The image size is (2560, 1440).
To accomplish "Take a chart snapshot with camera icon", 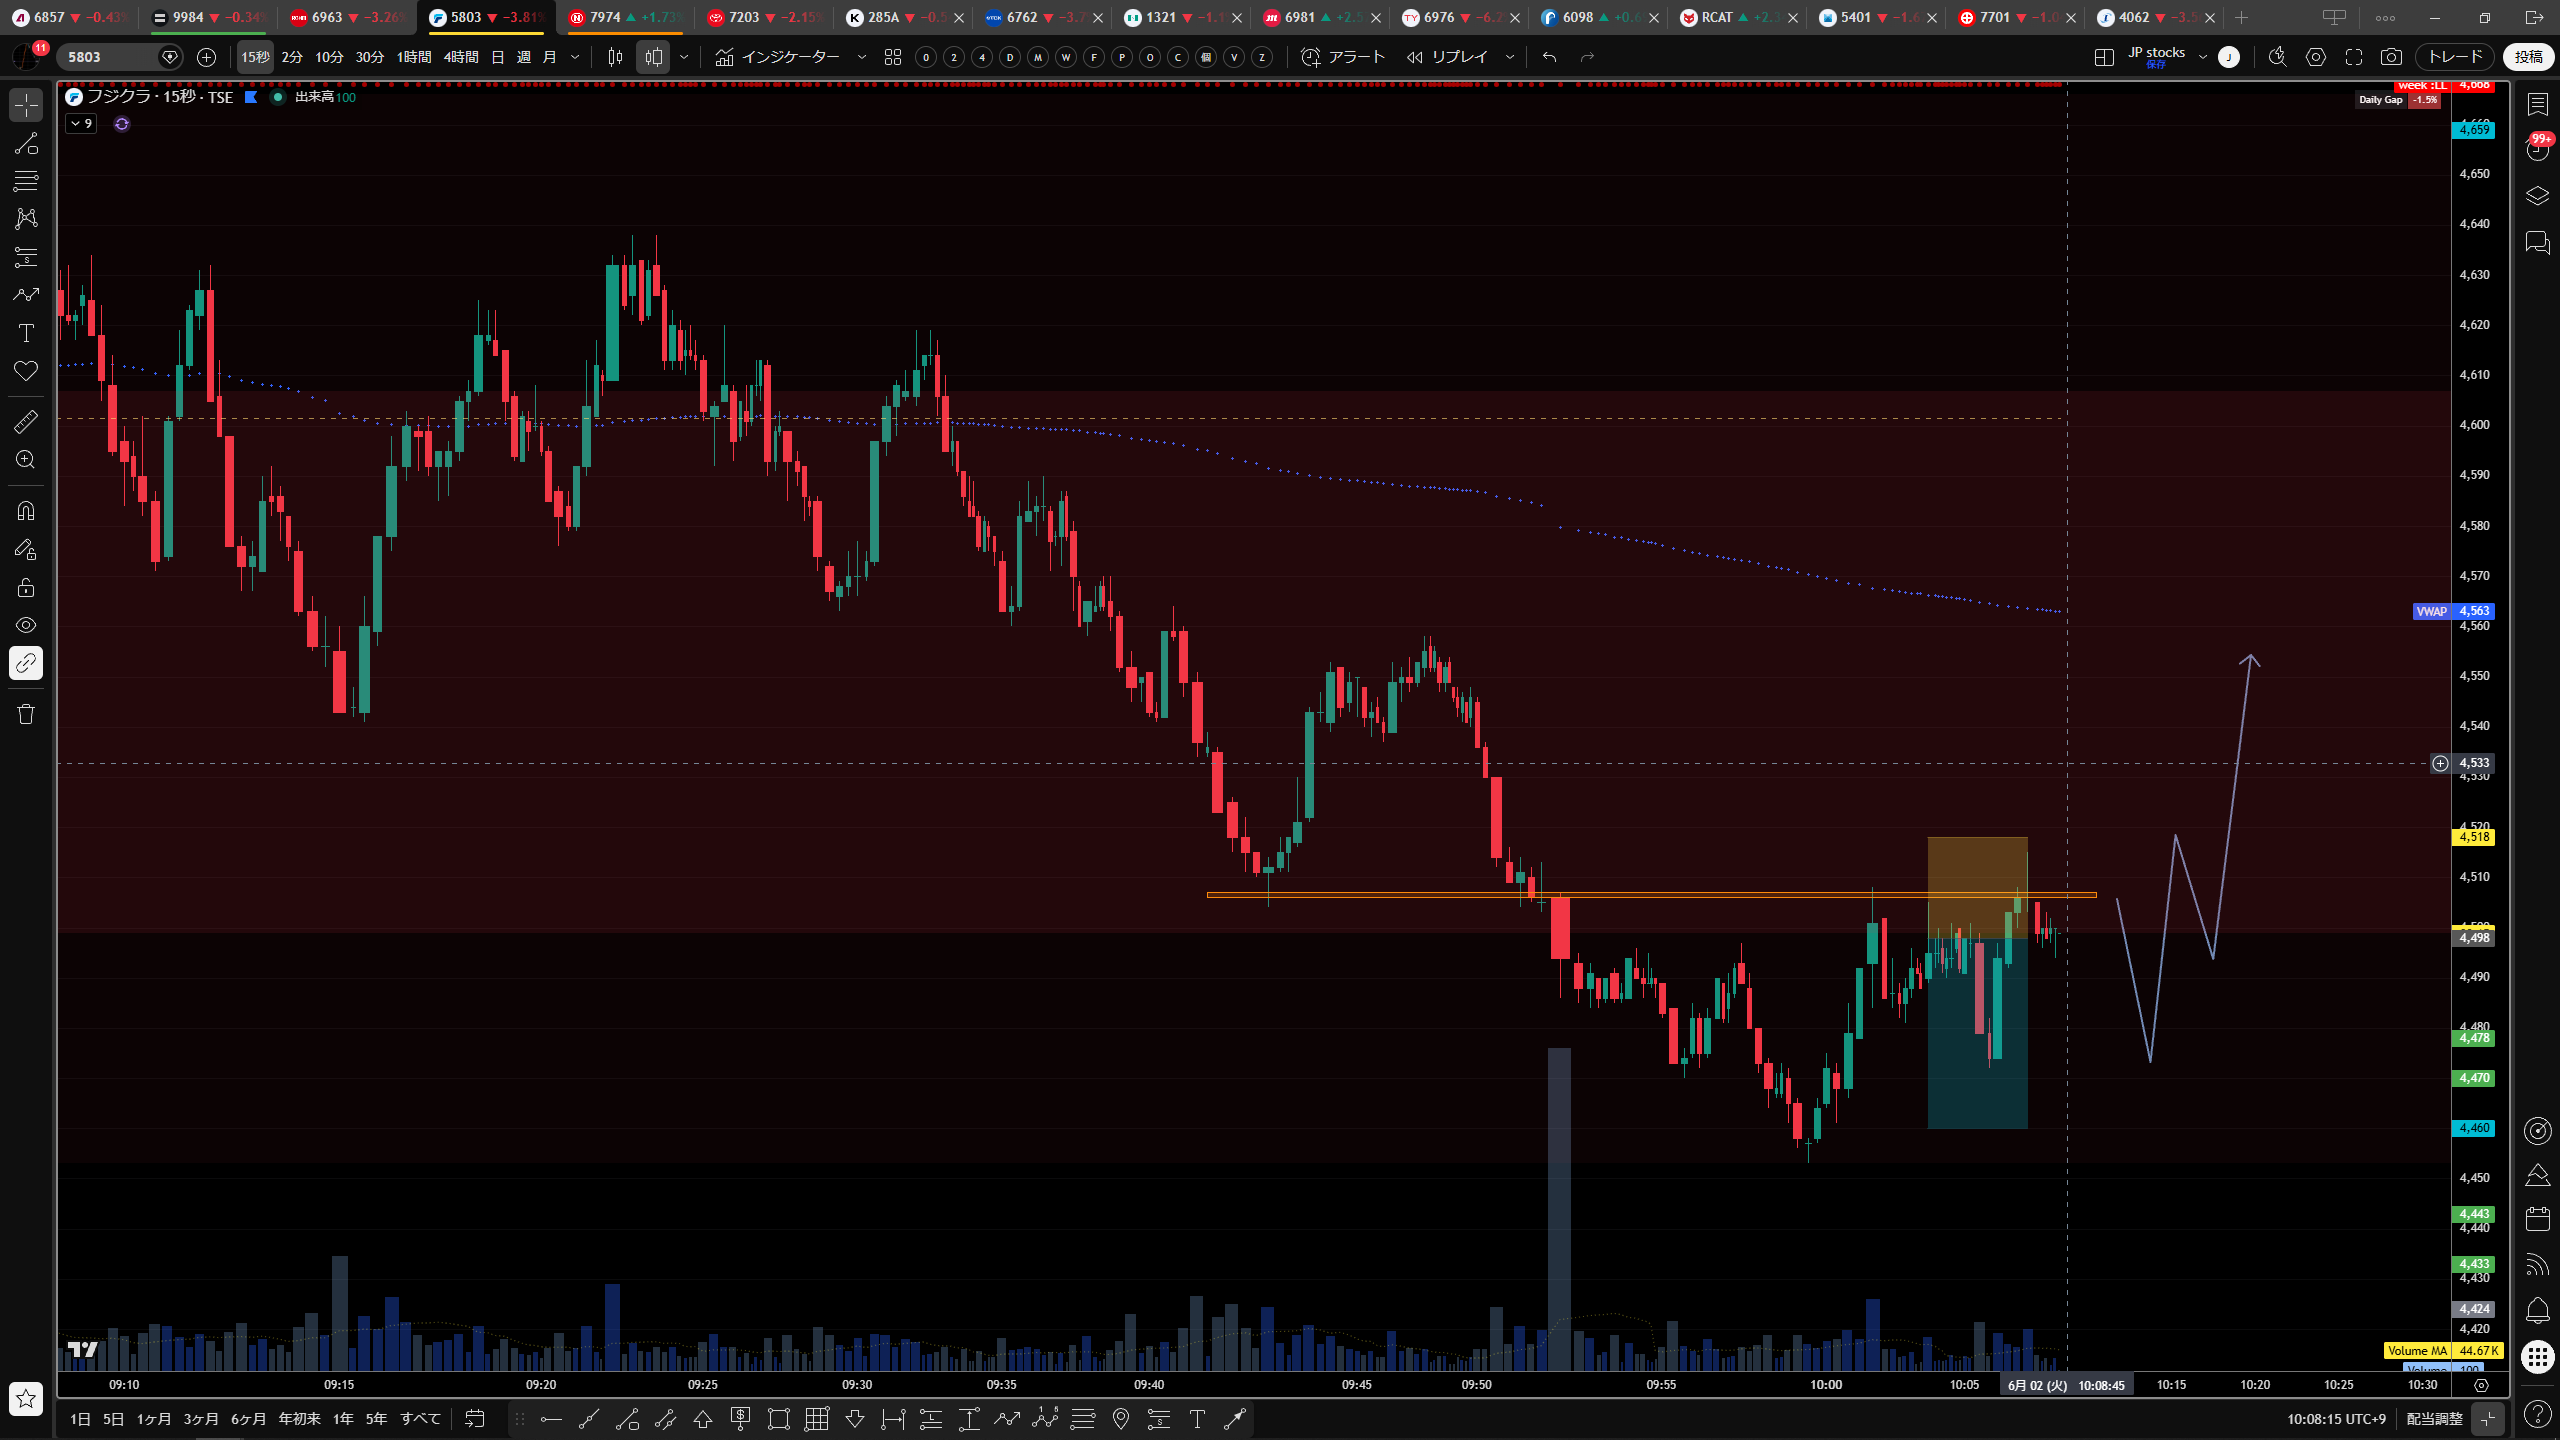I will coord(2391,57).
